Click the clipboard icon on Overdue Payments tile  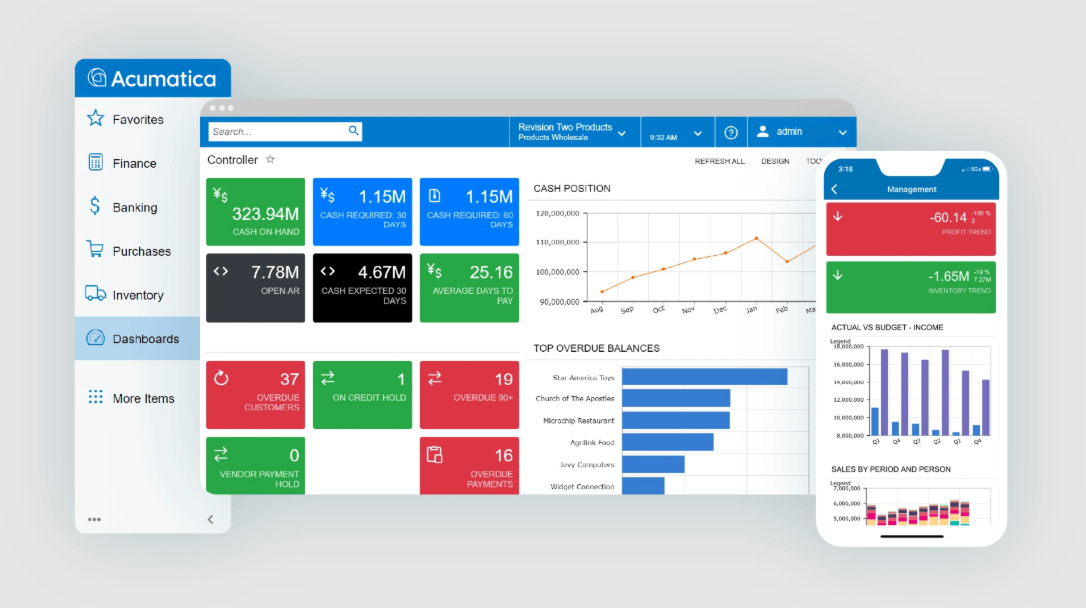[x=434, y=455]
